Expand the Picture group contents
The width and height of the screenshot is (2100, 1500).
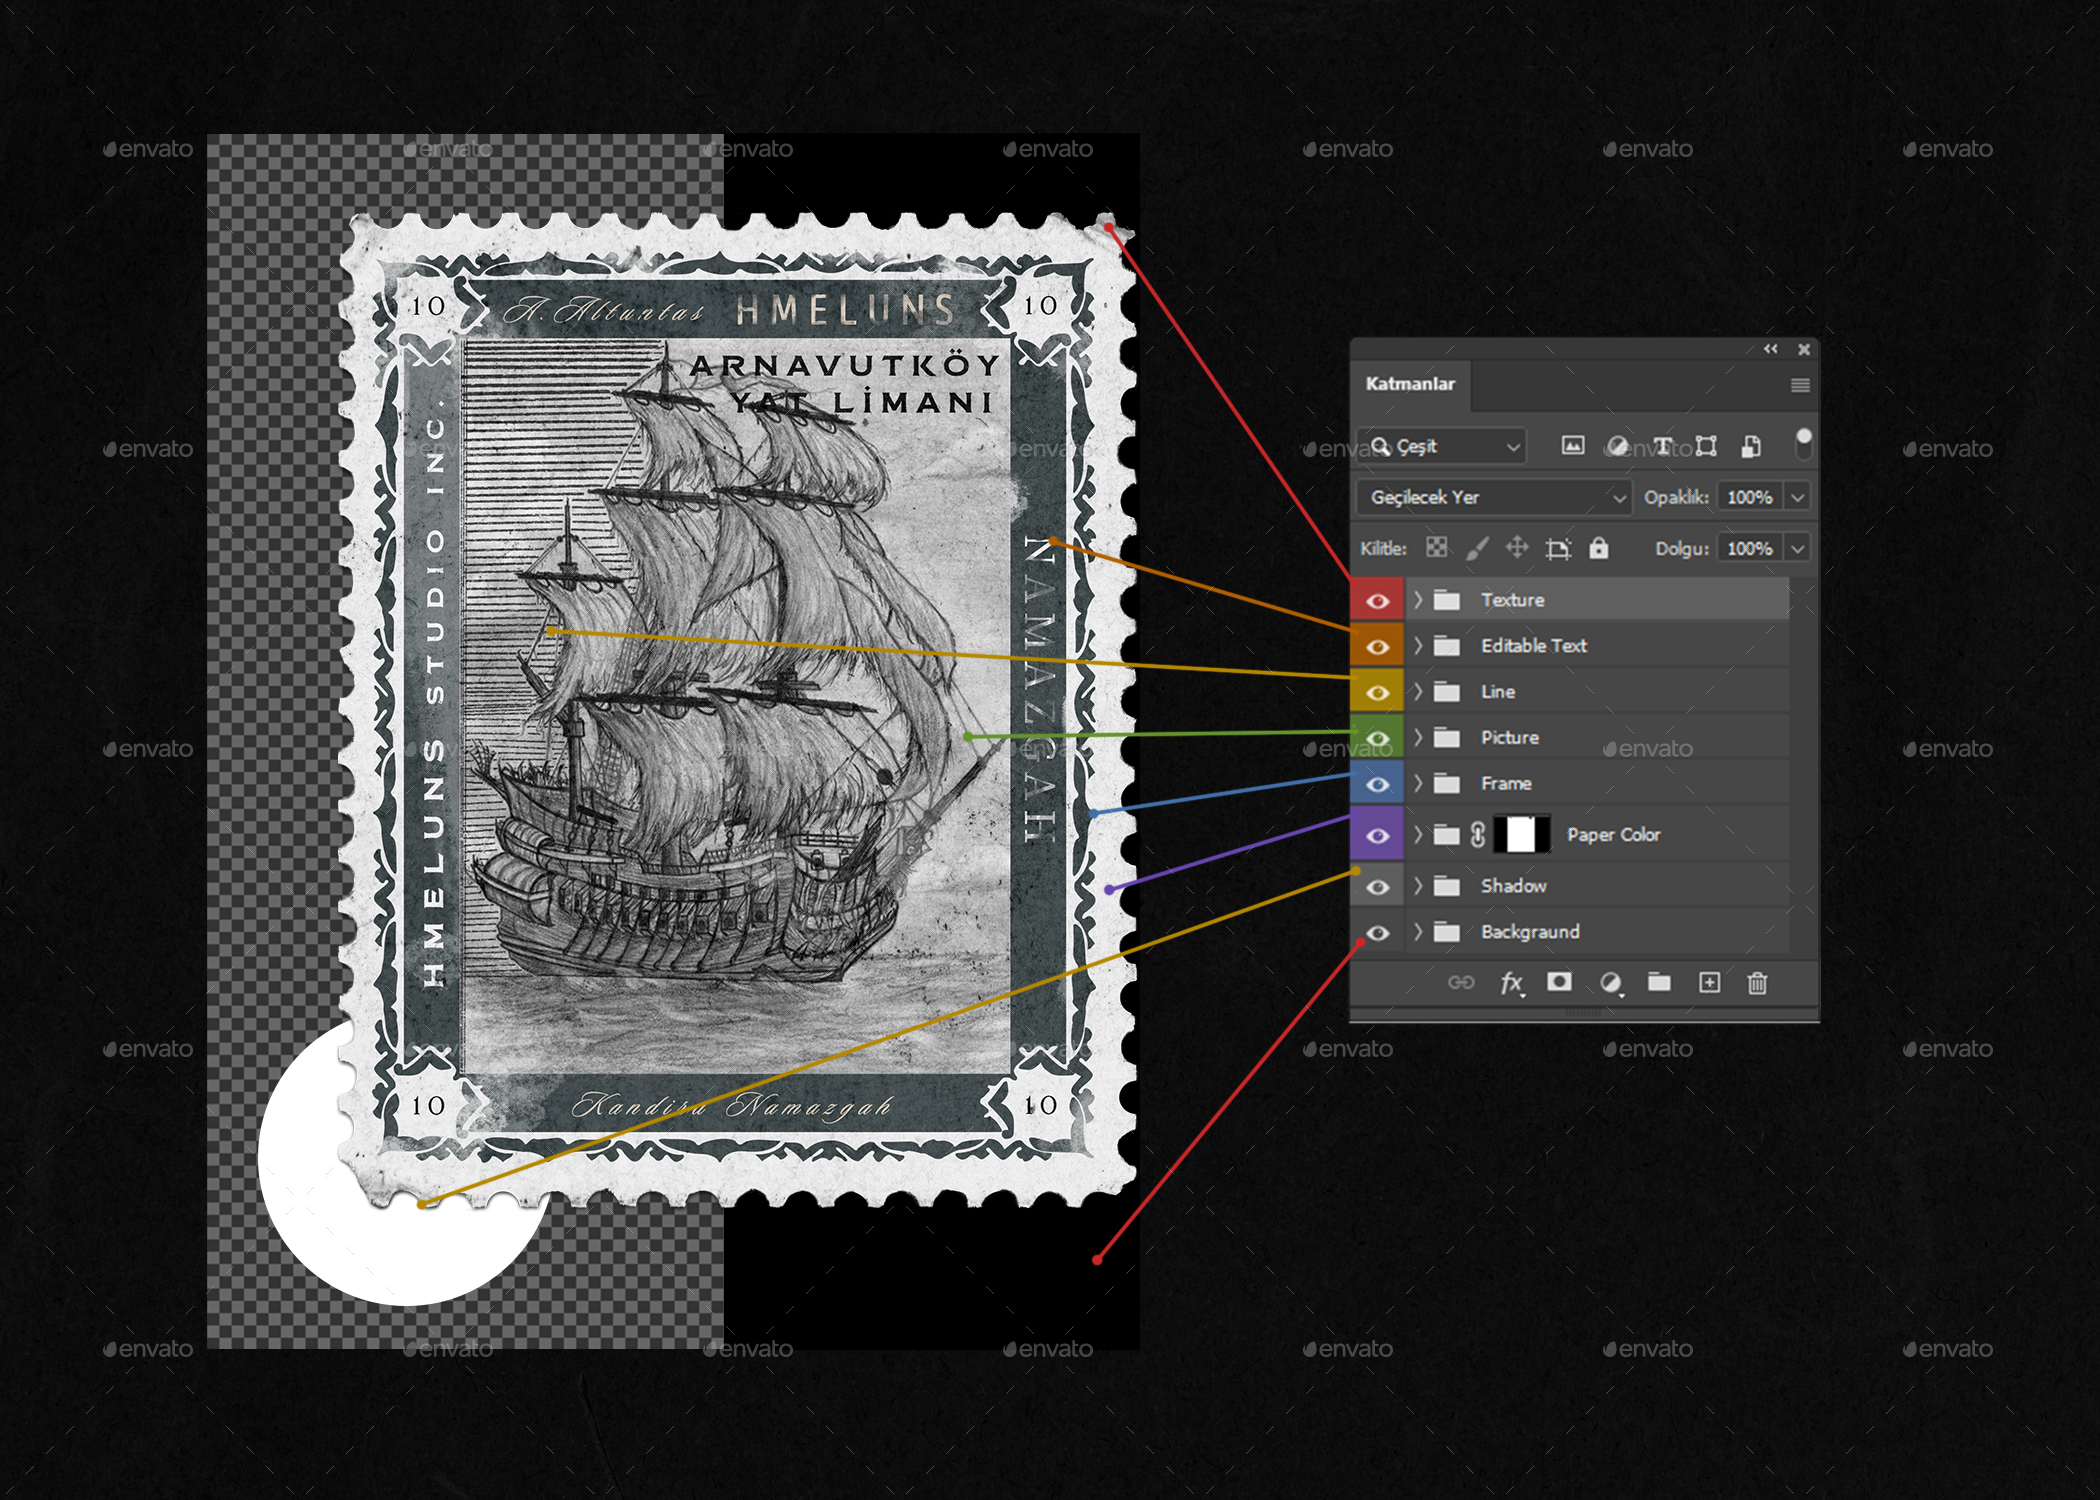coord(1418,737)
